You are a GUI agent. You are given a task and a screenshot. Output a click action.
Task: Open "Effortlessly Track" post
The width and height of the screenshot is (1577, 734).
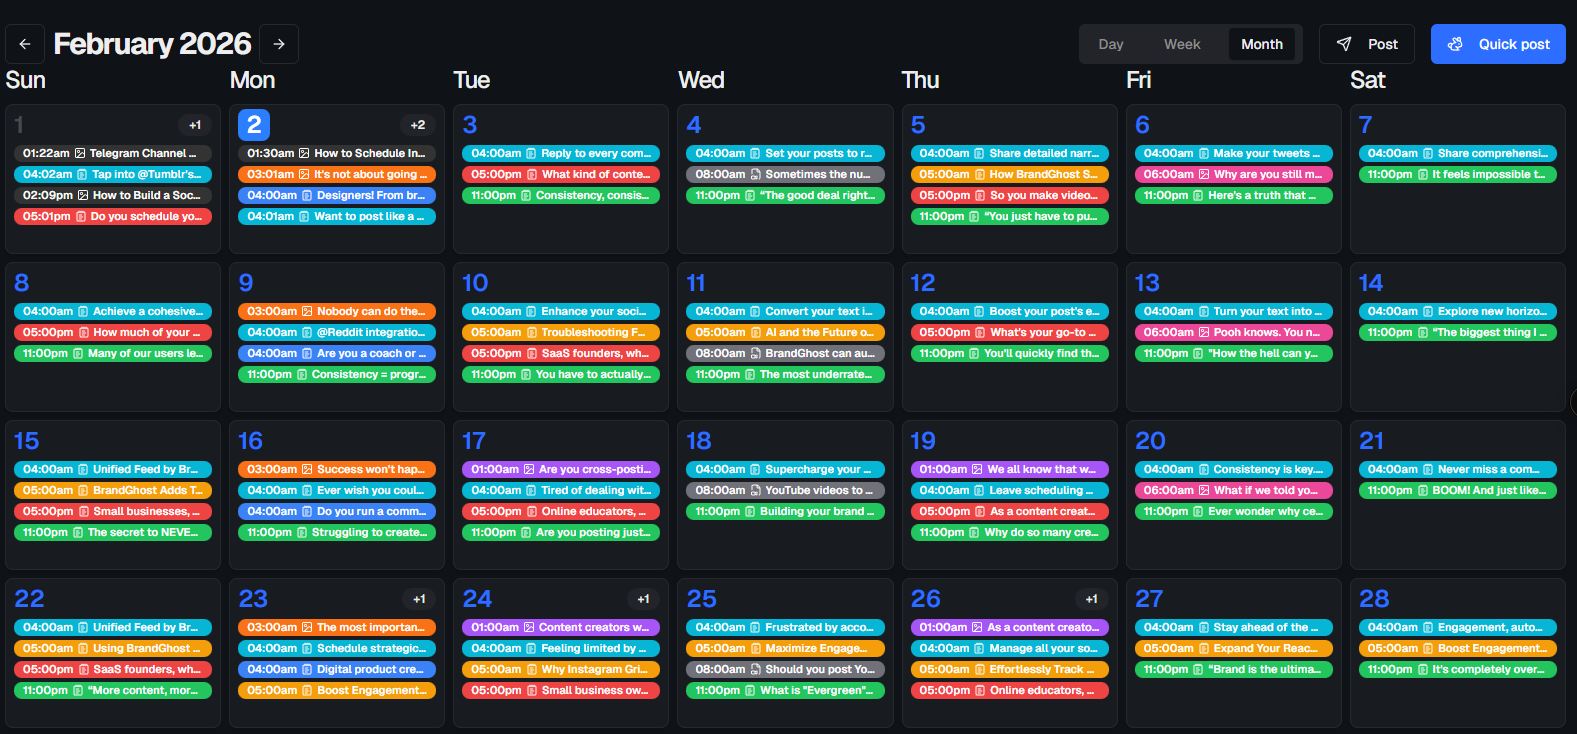(x=1010, y=669)
